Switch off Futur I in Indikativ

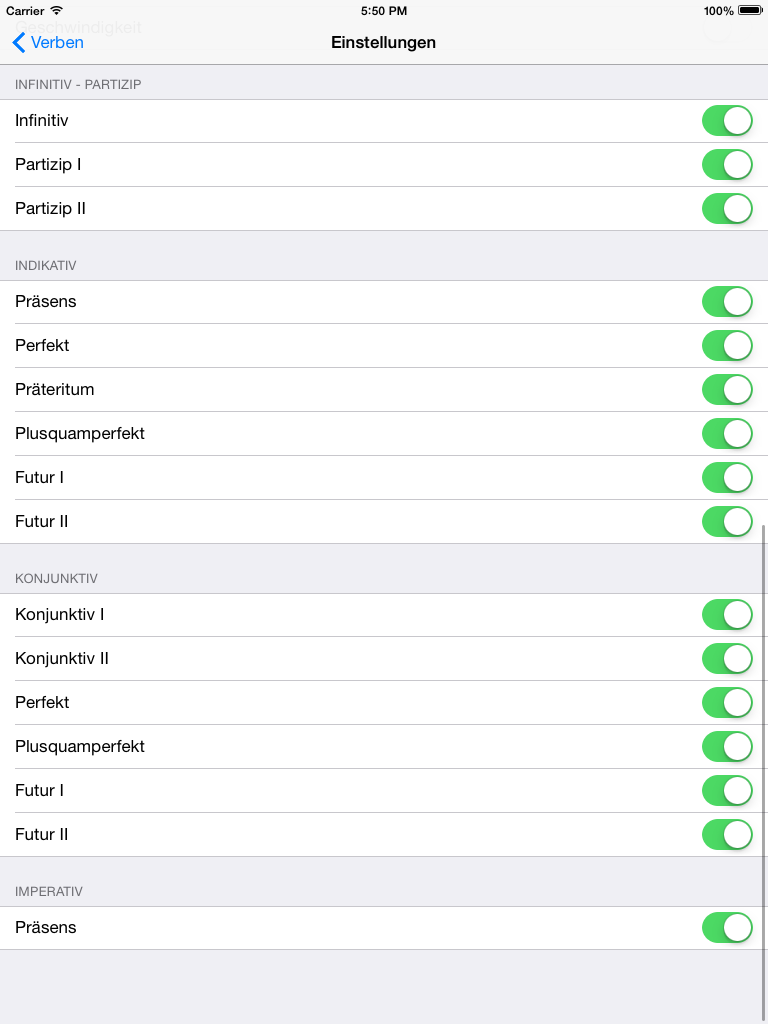tap(727, 477)
